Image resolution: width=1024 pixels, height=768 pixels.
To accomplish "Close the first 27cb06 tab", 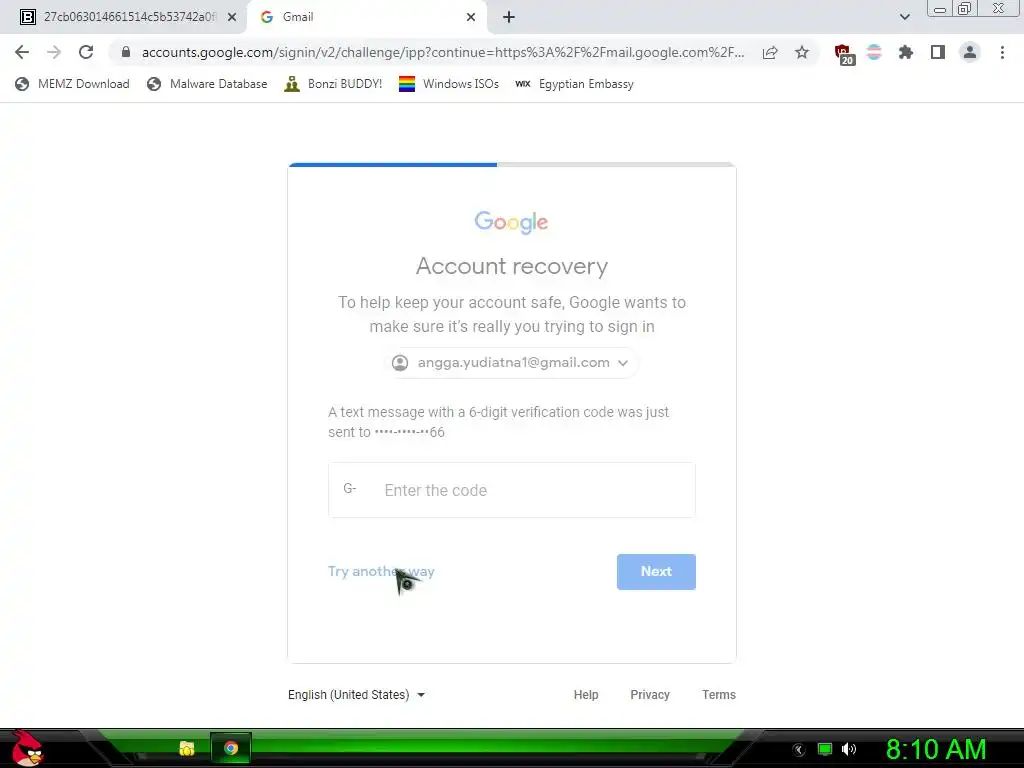I will coord(232,18).
